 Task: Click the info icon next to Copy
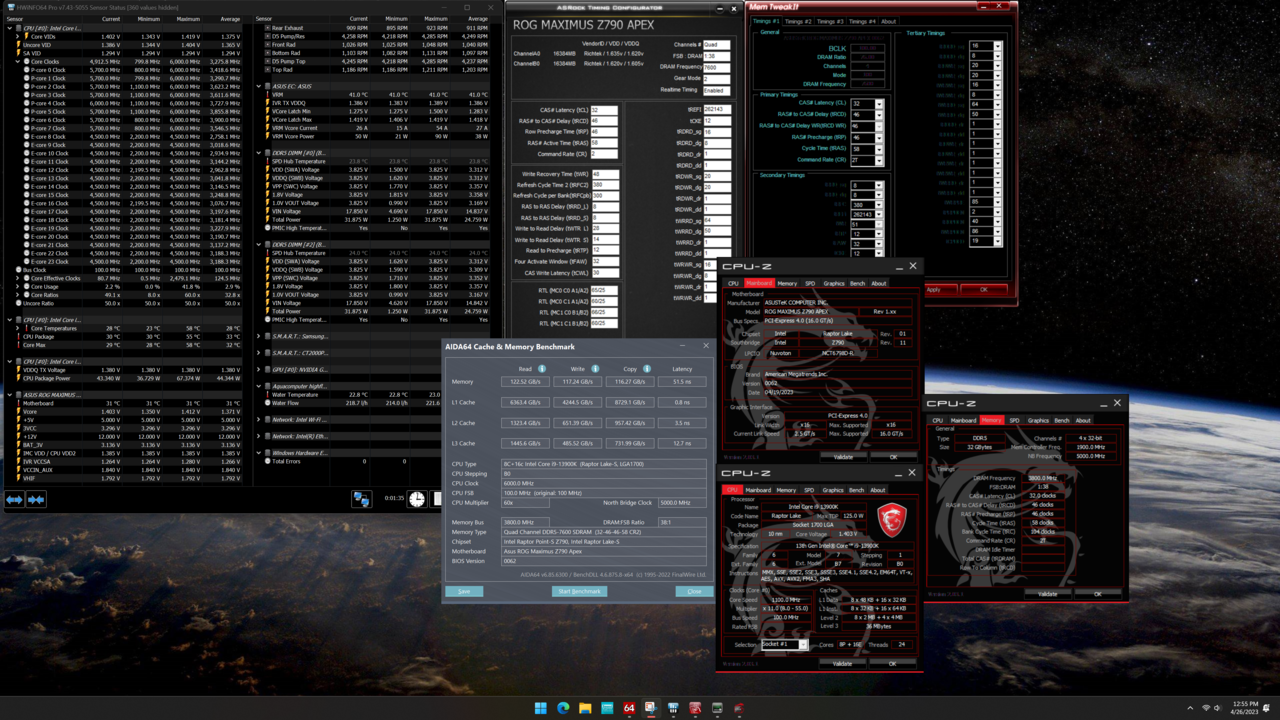click(647, 369)
